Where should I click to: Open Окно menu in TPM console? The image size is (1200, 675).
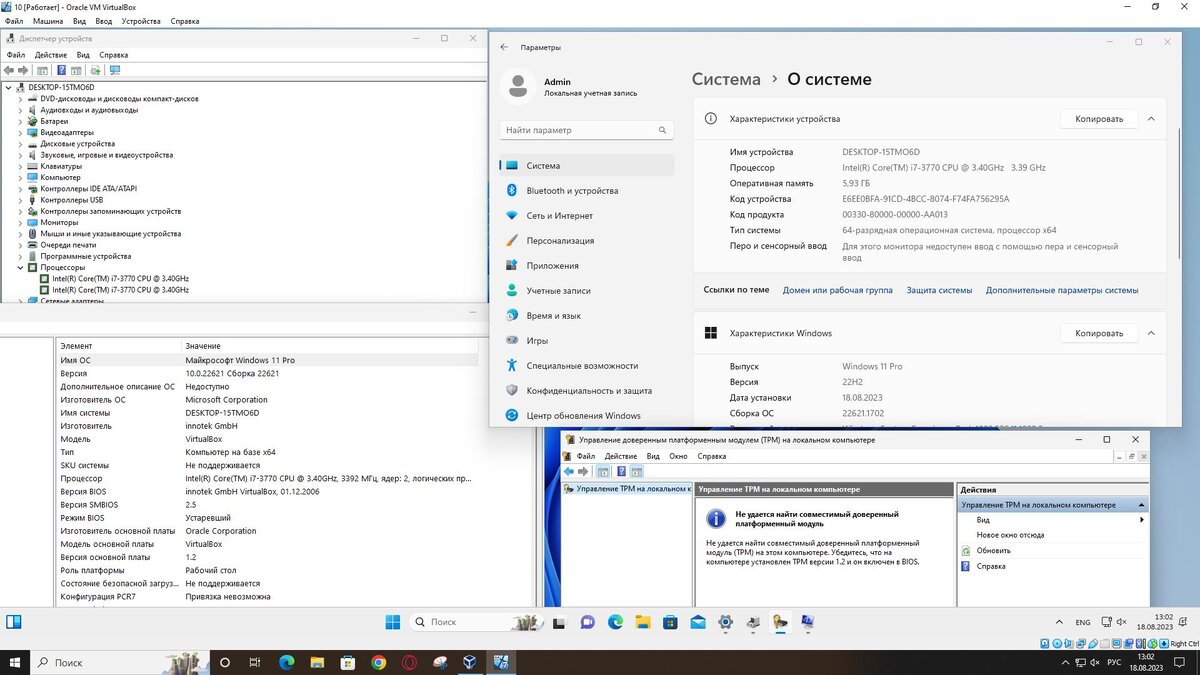pyautogui.click(x=678, y=456)
